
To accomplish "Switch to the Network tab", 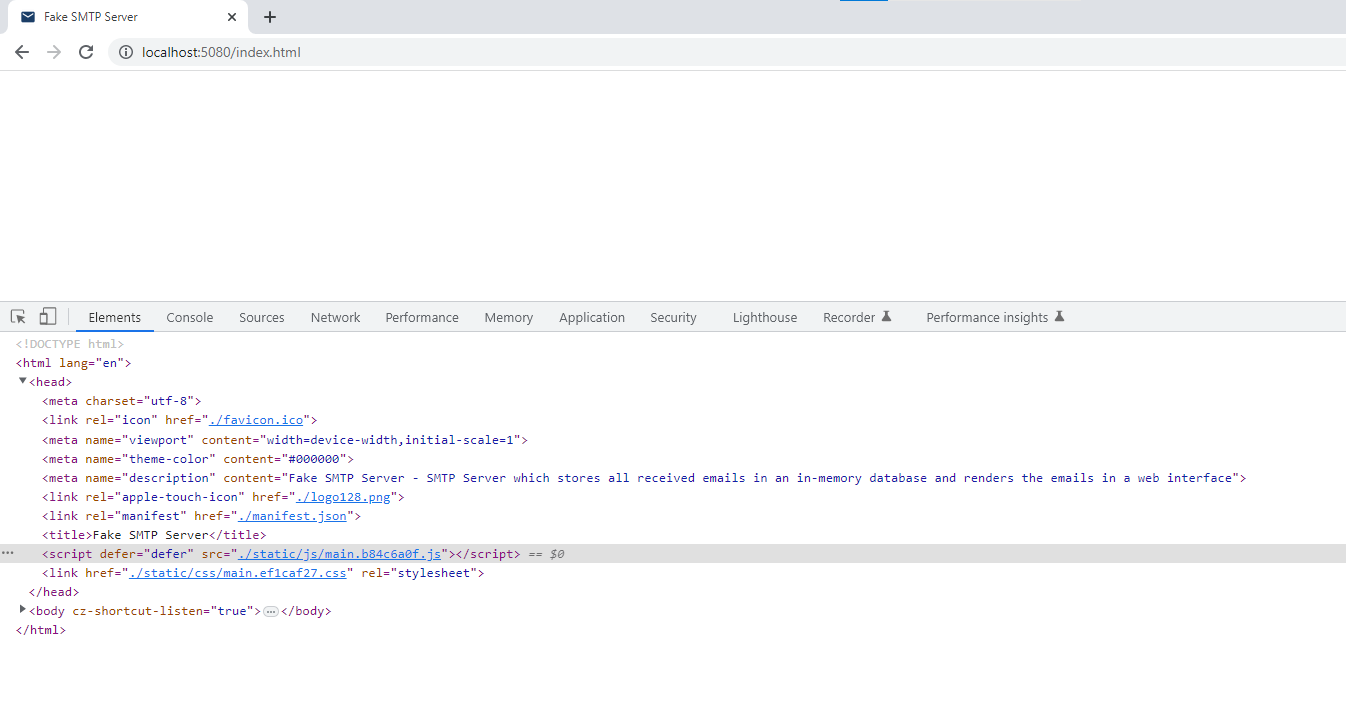I will [x=335, y=317].
